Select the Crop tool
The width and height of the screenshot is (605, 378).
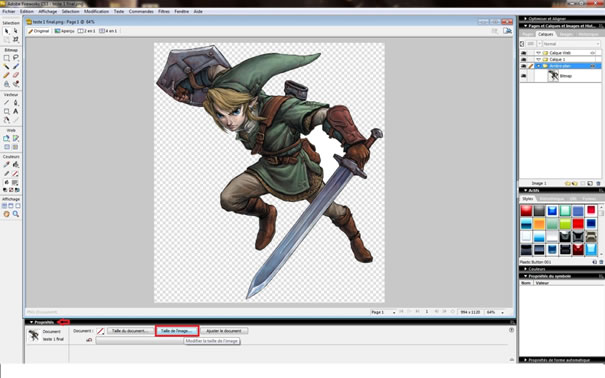(x=15, y=39)
